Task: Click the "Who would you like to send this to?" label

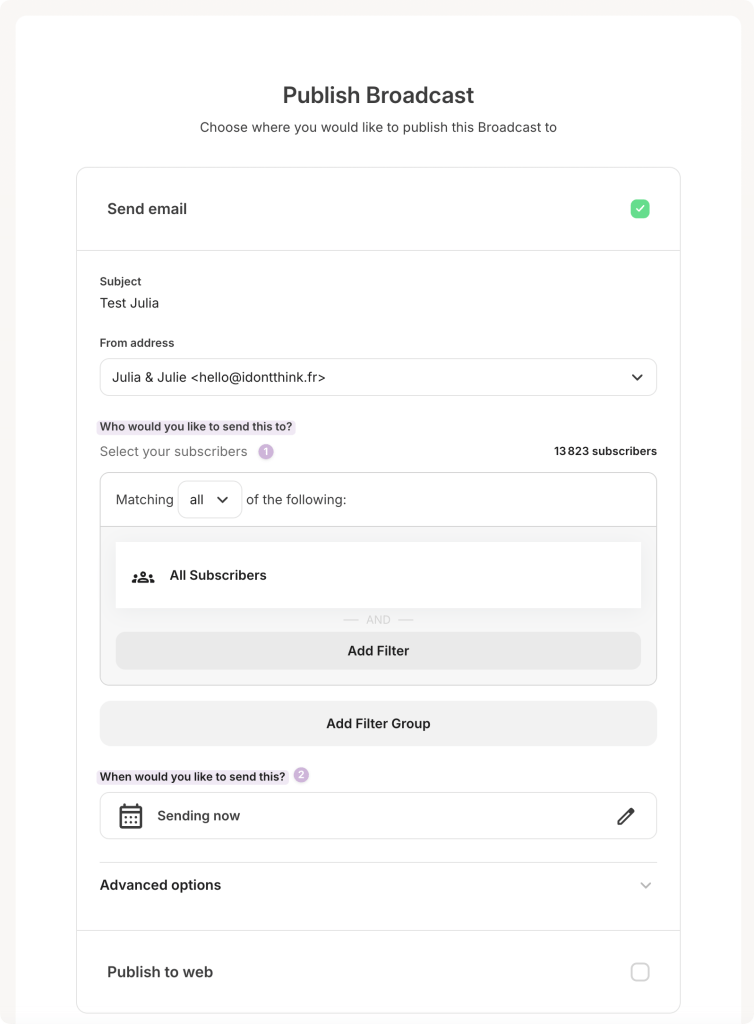Action: click(x=196, y=427)
